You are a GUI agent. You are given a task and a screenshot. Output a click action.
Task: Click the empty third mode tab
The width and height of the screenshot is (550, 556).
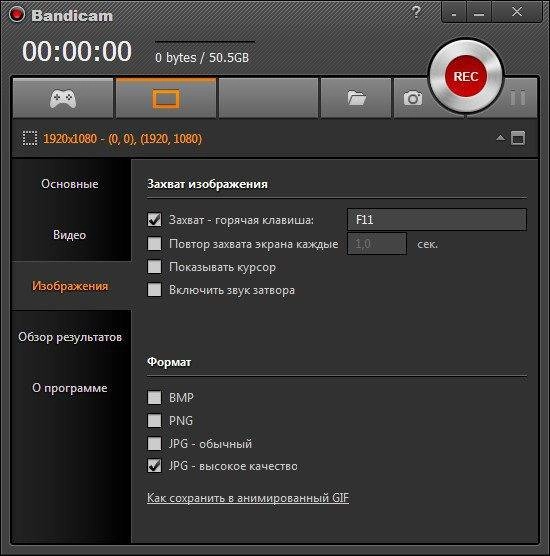pyautogui.click(x=268, y=98)
